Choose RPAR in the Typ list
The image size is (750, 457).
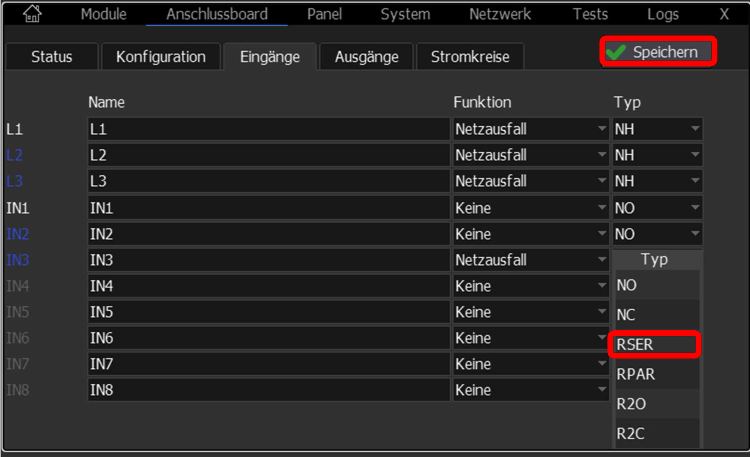(x=654, y=375)
